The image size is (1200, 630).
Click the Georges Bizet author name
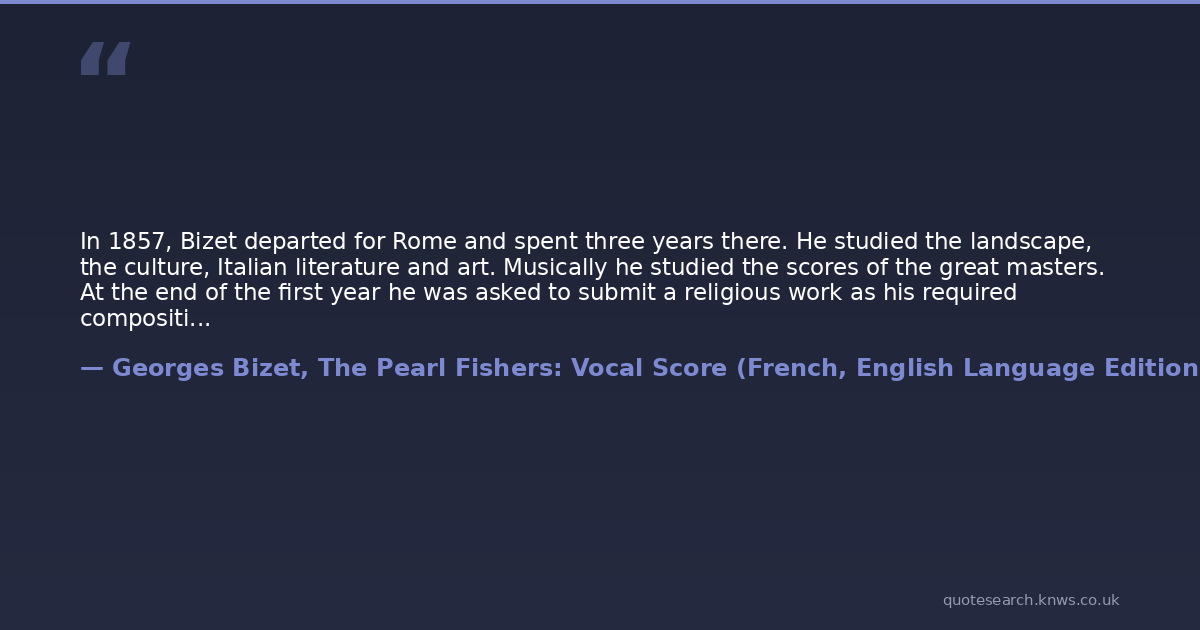(208, 369)
